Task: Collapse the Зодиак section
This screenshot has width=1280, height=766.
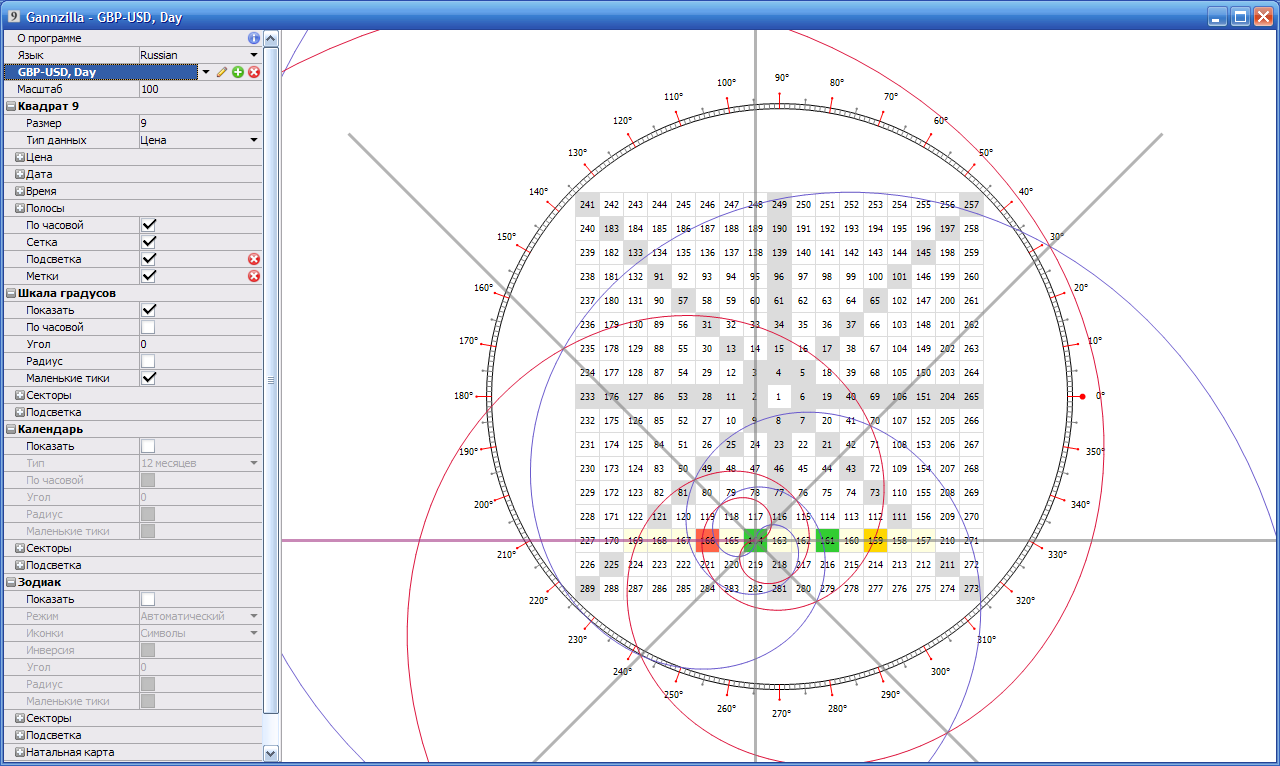Action: 10,582
